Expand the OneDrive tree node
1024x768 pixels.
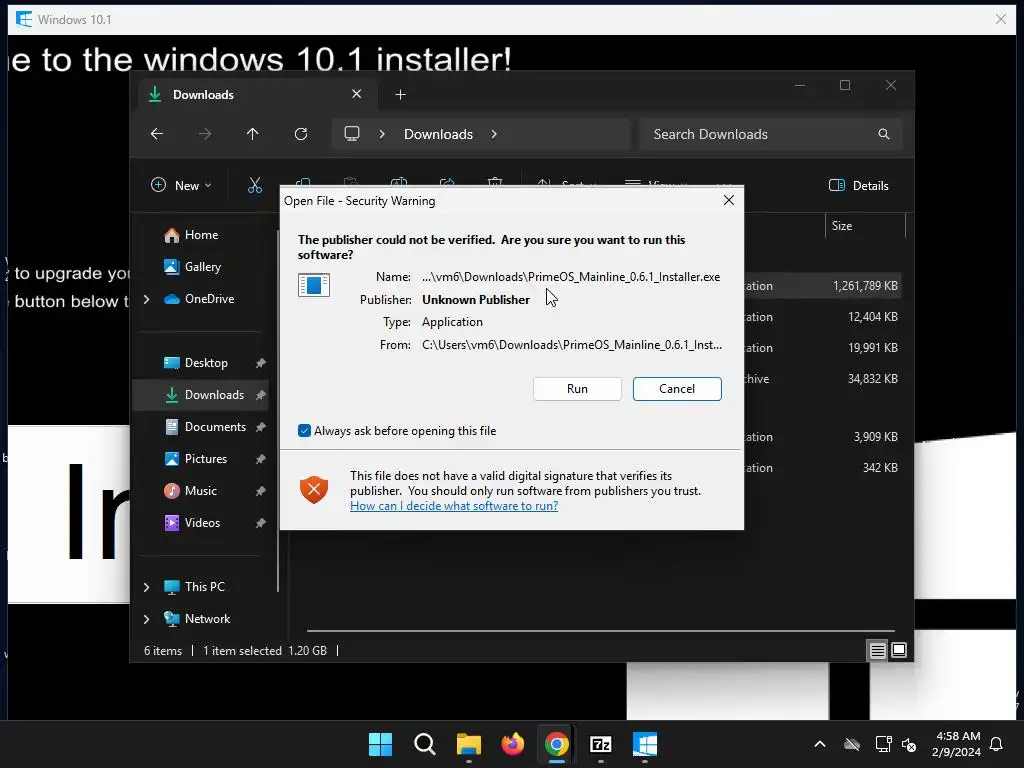click(146, 299)
